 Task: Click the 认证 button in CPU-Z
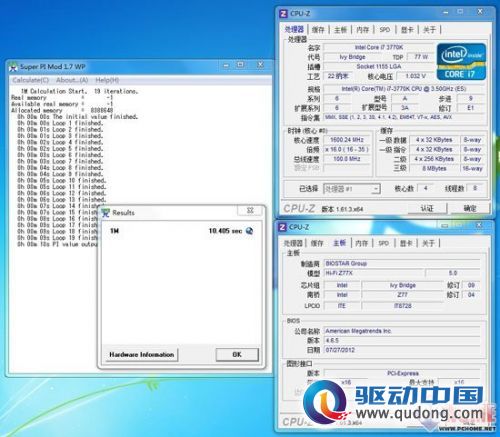pyautogui.click(x=427, y=209)
